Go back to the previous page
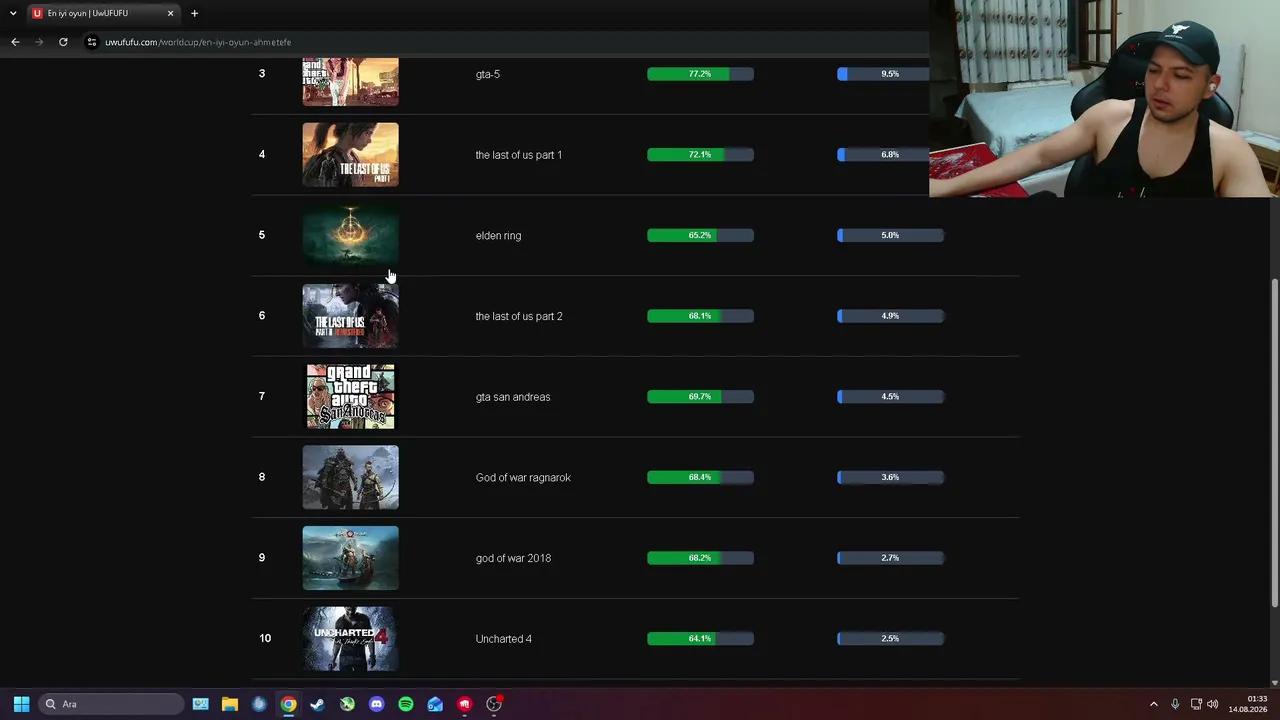 [x=15, y=42]
